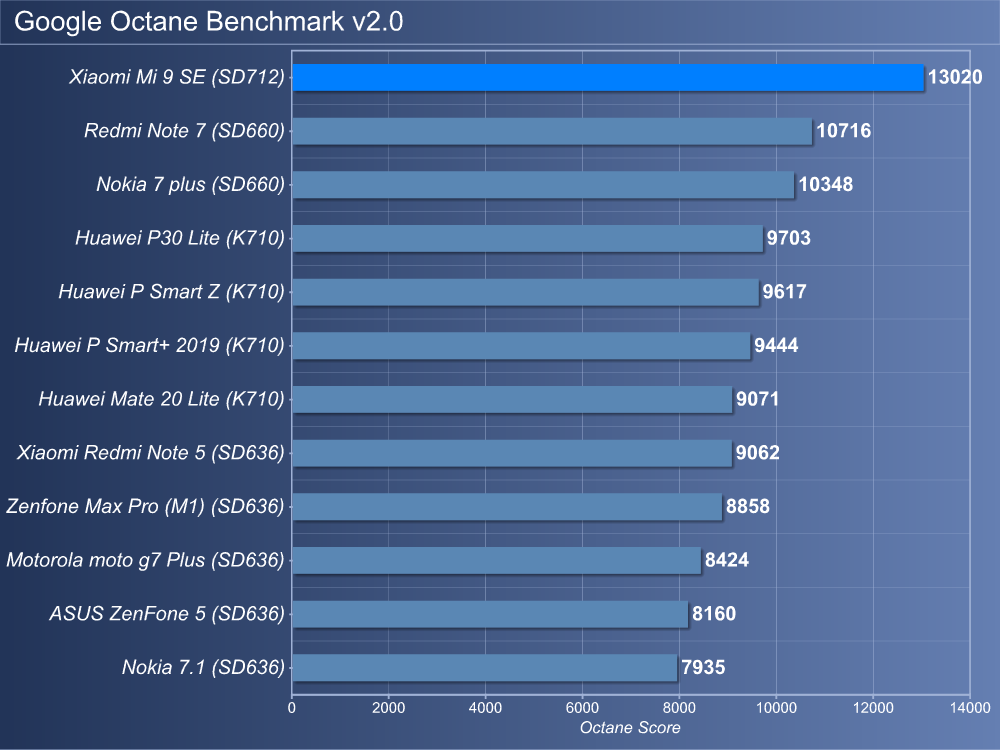Select the Huawei P Smart Z (K710) label

tap(172, 291)
